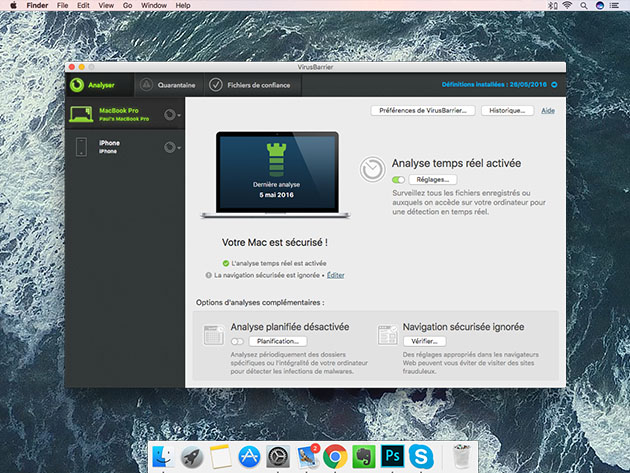Click the Vérifier button
Image resolution: width=630 pixels, height=473 pixels.
(x=424, y=341)
